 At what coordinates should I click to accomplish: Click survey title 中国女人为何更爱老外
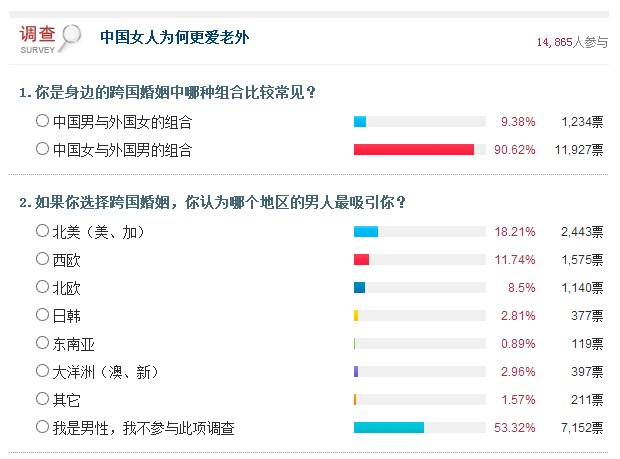[174, 38]
